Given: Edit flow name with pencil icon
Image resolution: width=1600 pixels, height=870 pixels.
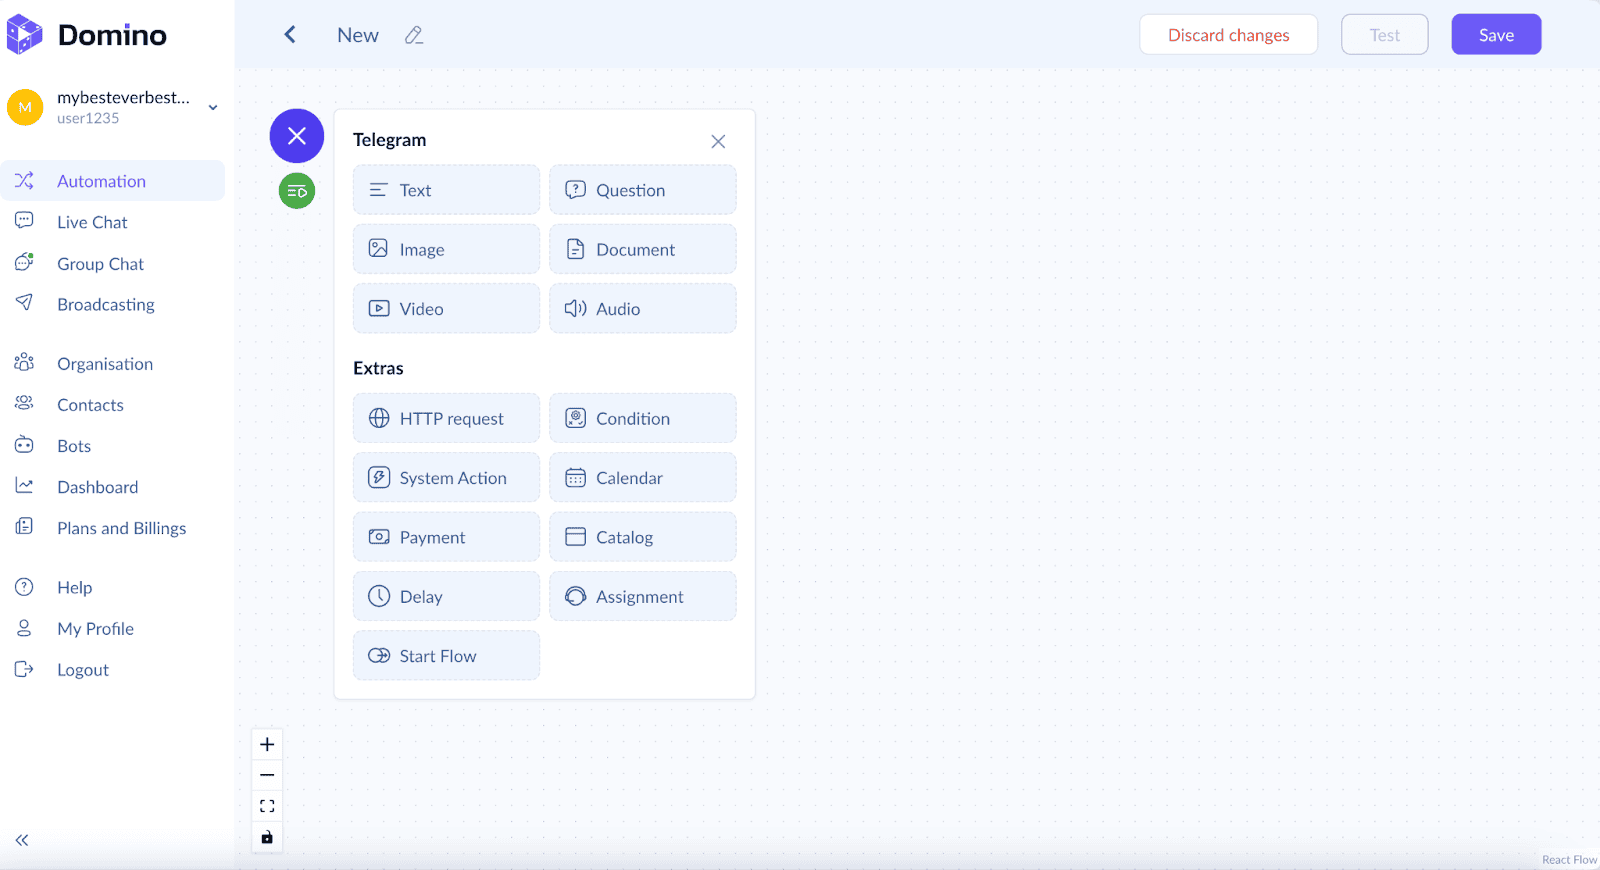Looking at the screenshot, I should tap(414, 35).
